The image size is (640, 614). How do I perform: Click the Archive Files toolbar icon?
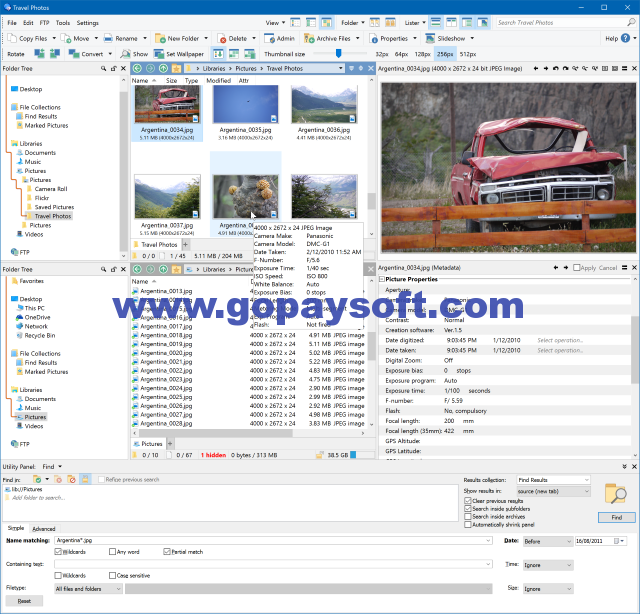[309, 38]
